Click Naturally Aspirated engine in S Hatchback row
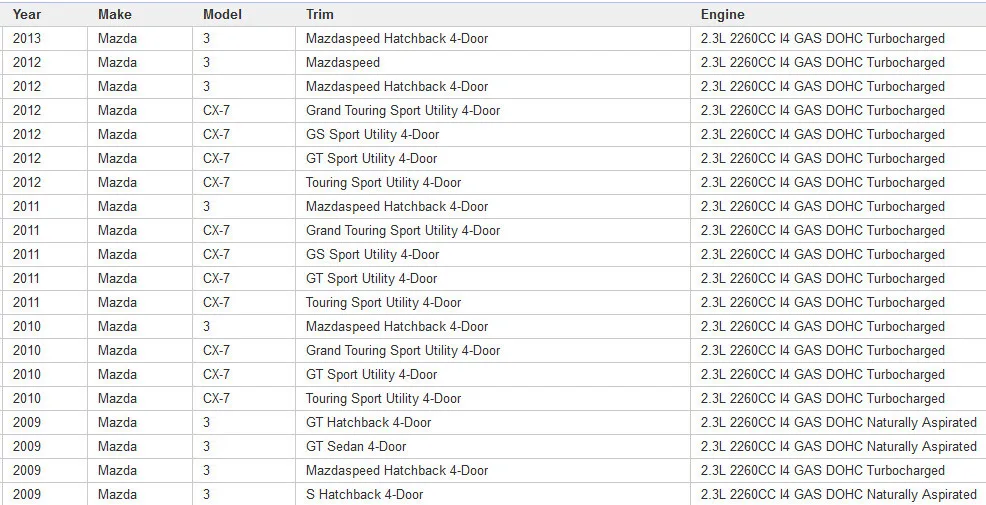This screenshot has height=505, width=986. [x=838, y=494]
